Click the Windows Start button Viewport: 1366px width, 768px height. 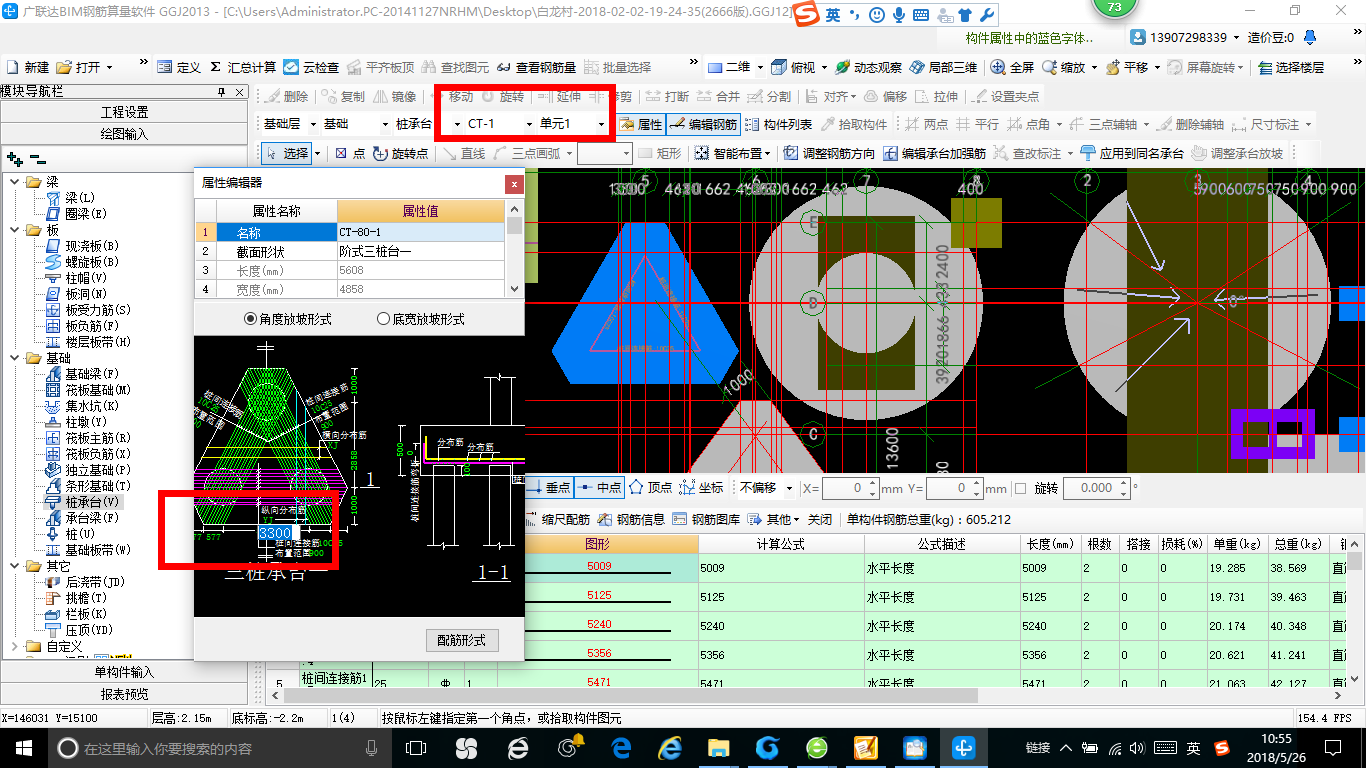point(23,748)
